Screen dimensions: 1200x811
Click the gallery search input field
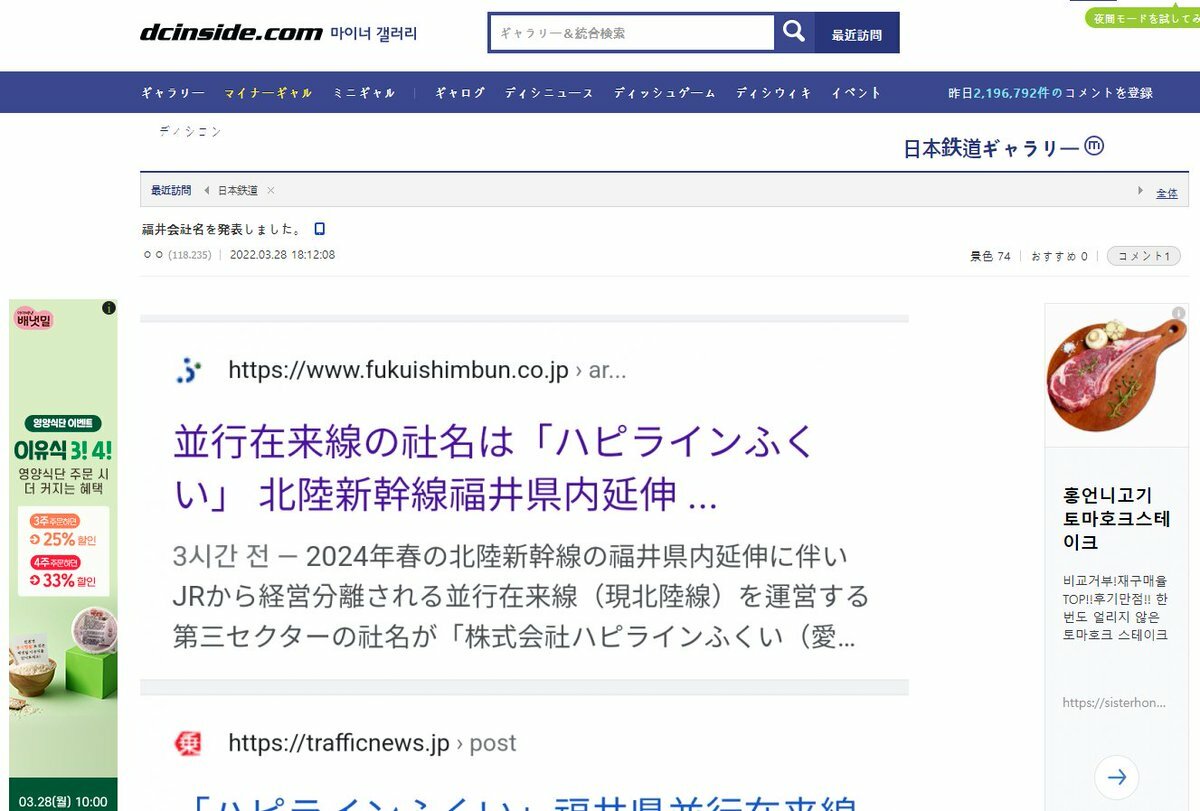(x=632, y=33)
